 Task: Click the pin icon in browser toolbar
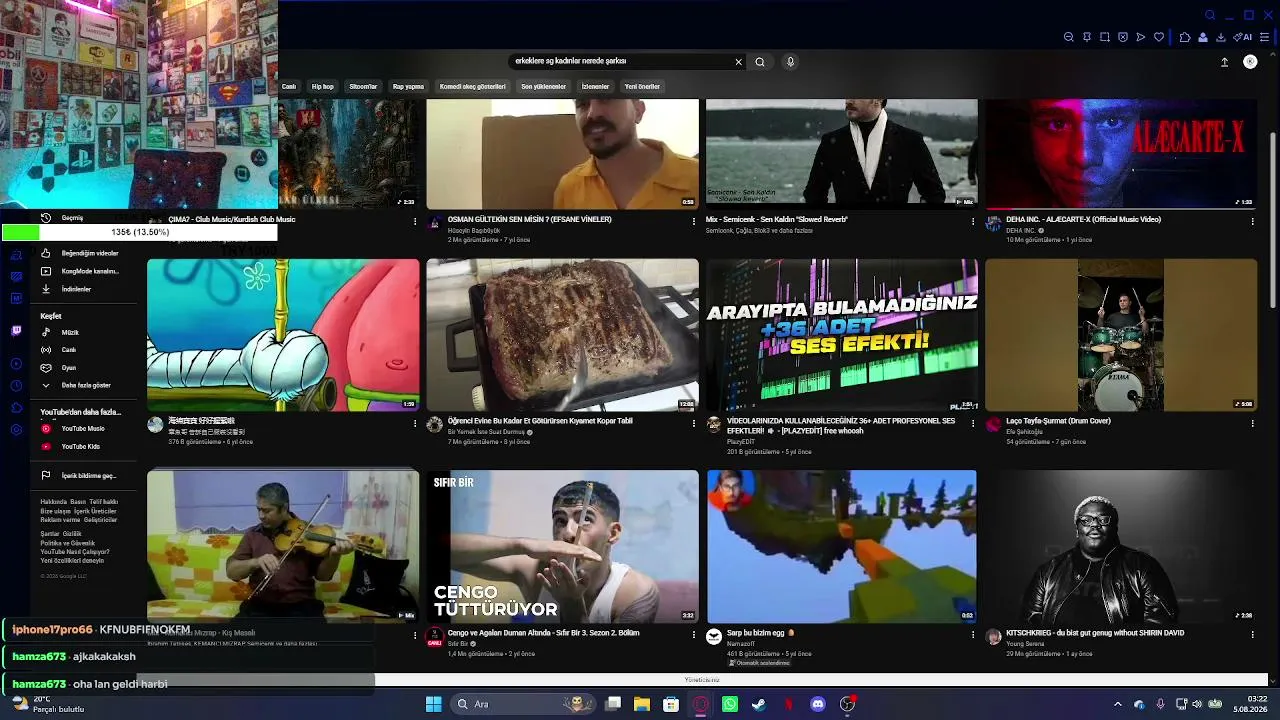[x=1087, y=37]
